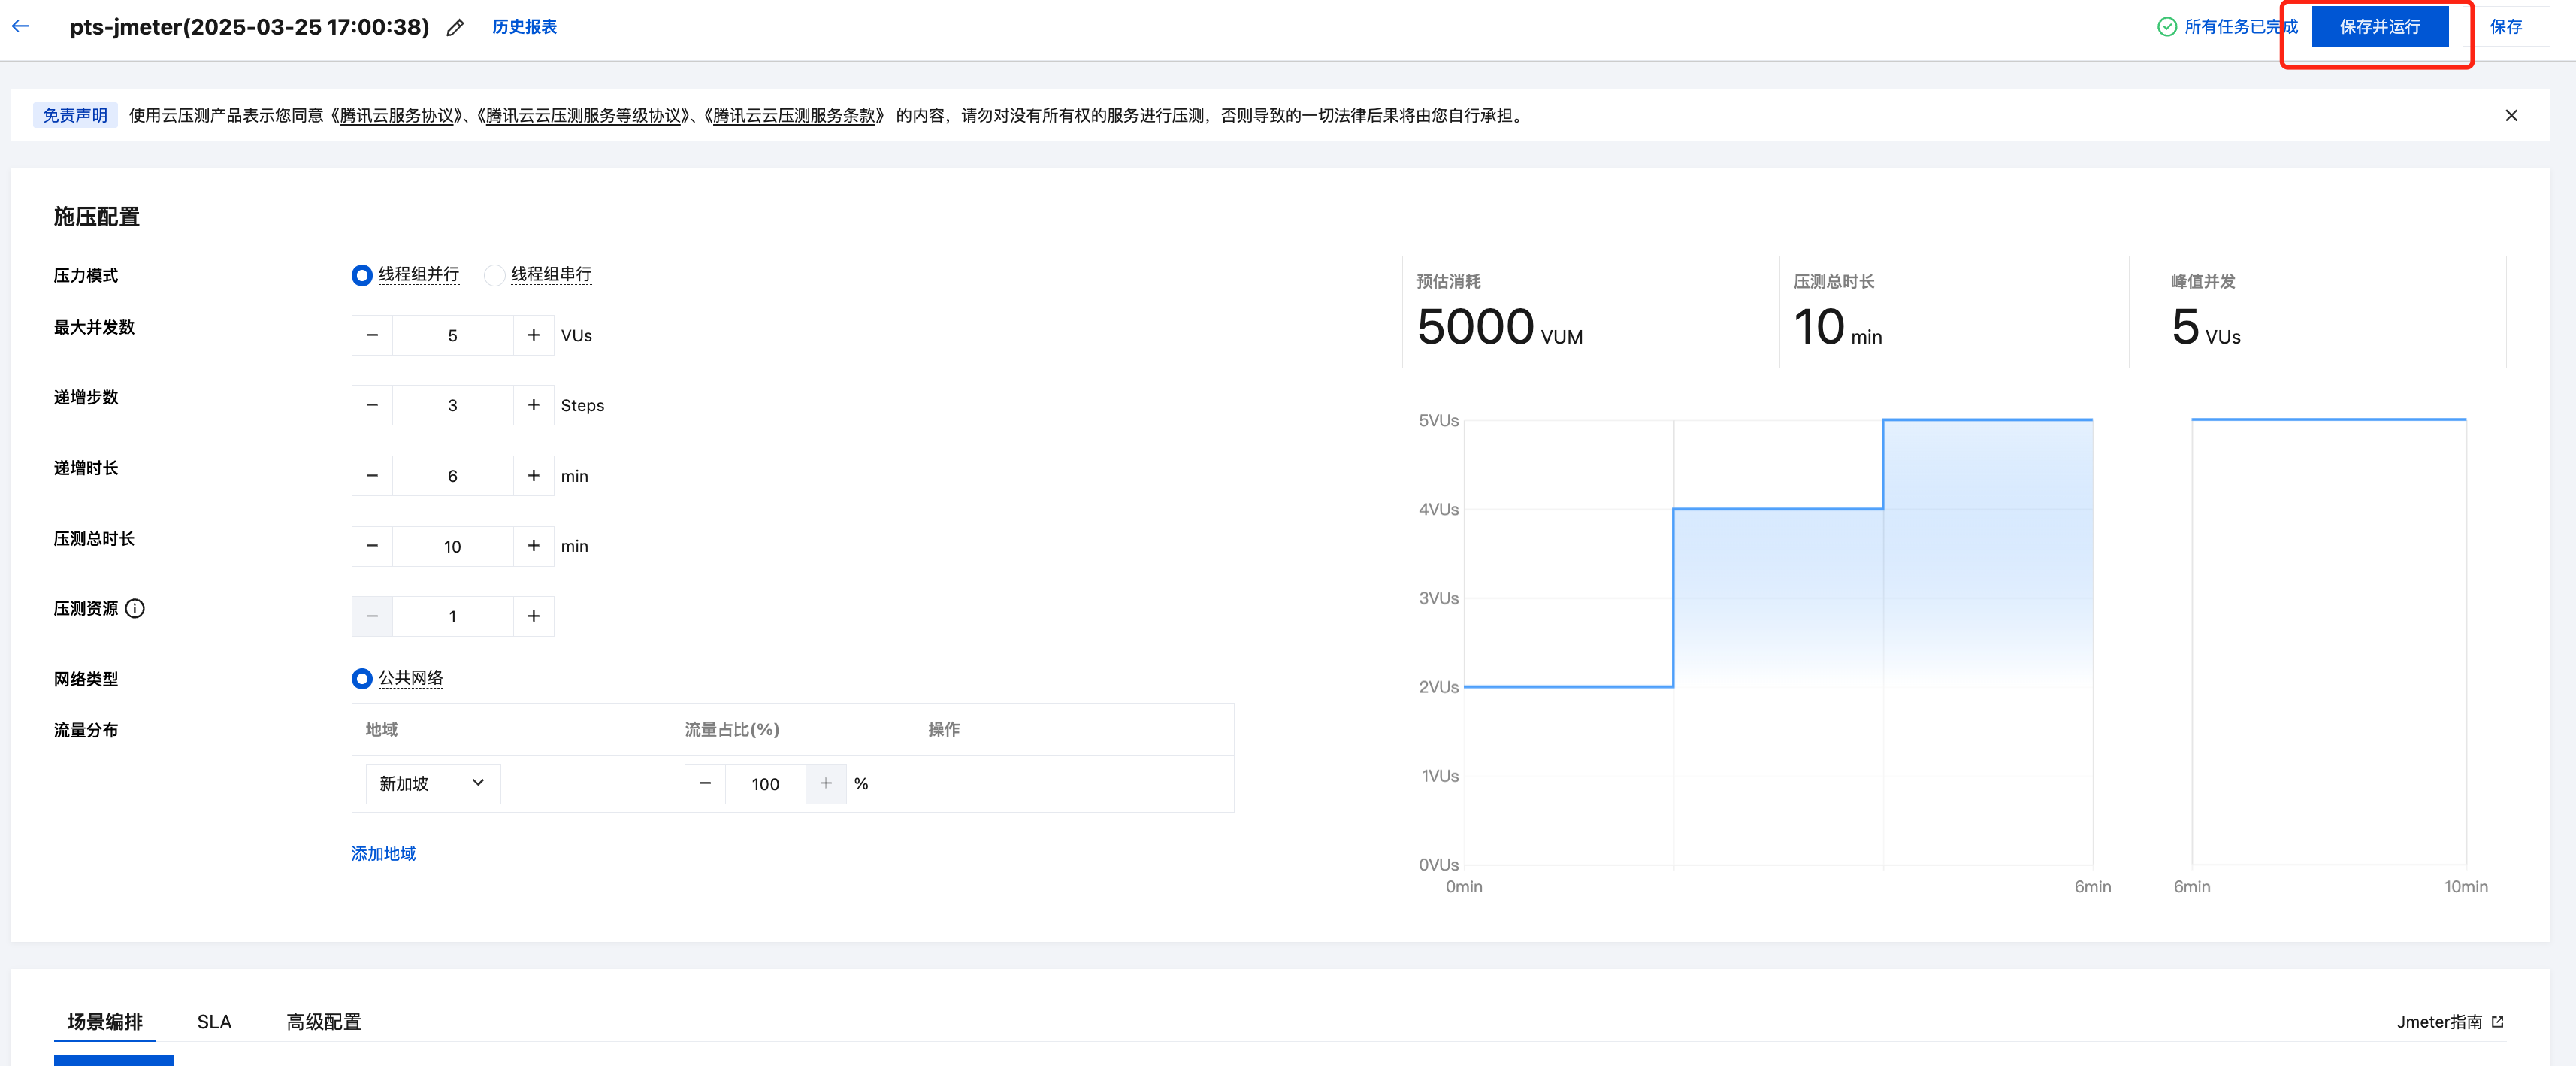Click 添加地域 link
The width and height of the screenshot is (2576, 1066).
[x=383, y=853]
